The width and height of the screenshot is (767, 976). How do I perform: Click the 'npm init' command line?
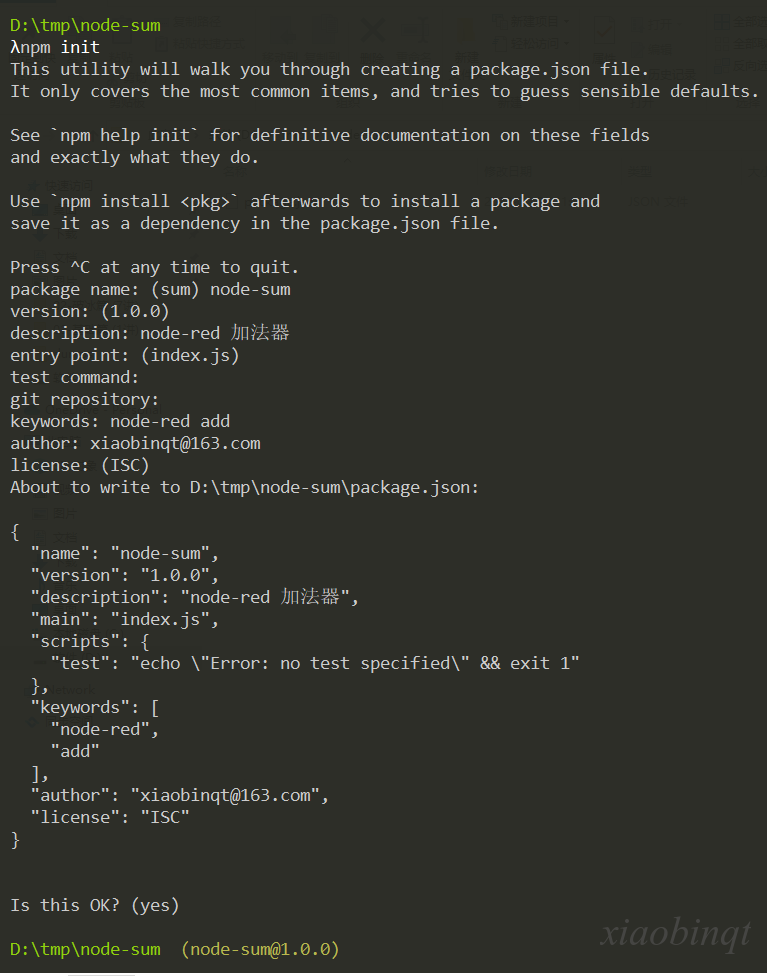[55, 47]
